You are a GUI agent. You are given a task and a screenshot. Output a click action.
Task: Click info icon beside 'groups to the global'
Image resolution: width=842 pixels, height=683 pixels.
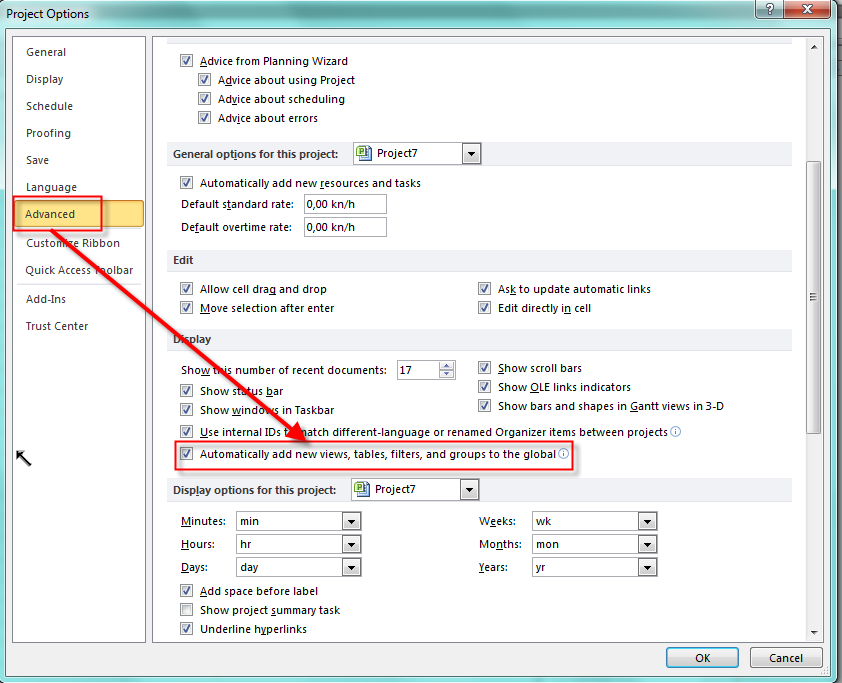[563, 454]
